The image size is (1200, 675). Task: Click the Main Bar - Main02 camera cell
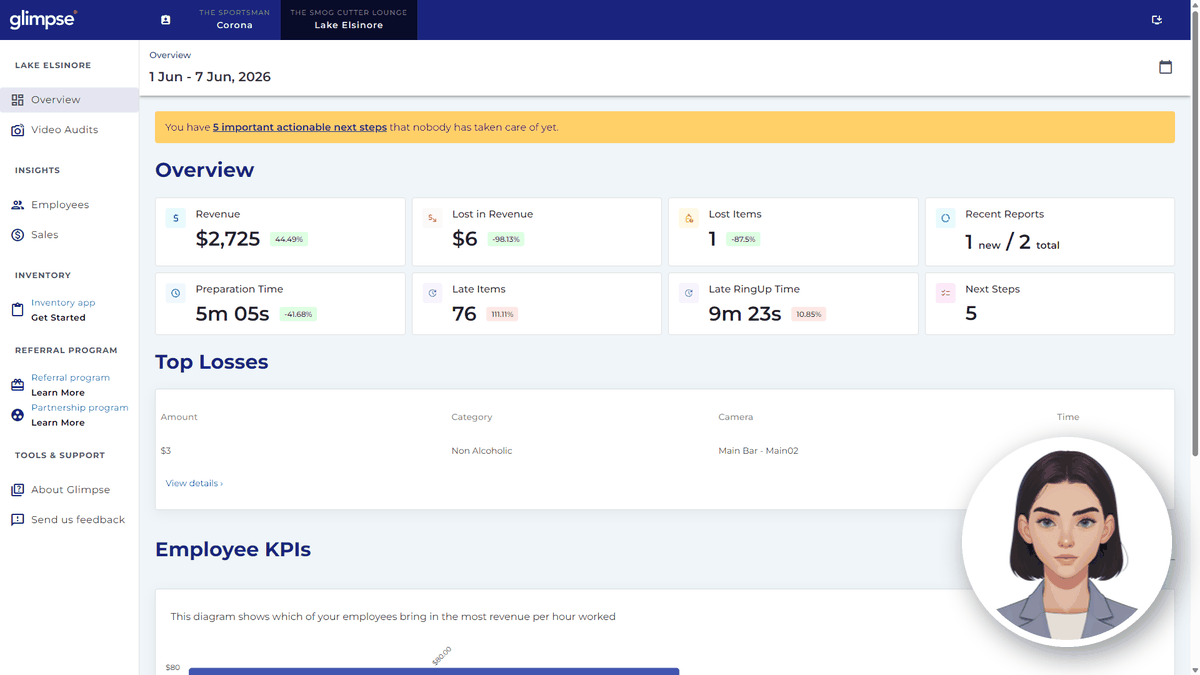click(758, 451)
